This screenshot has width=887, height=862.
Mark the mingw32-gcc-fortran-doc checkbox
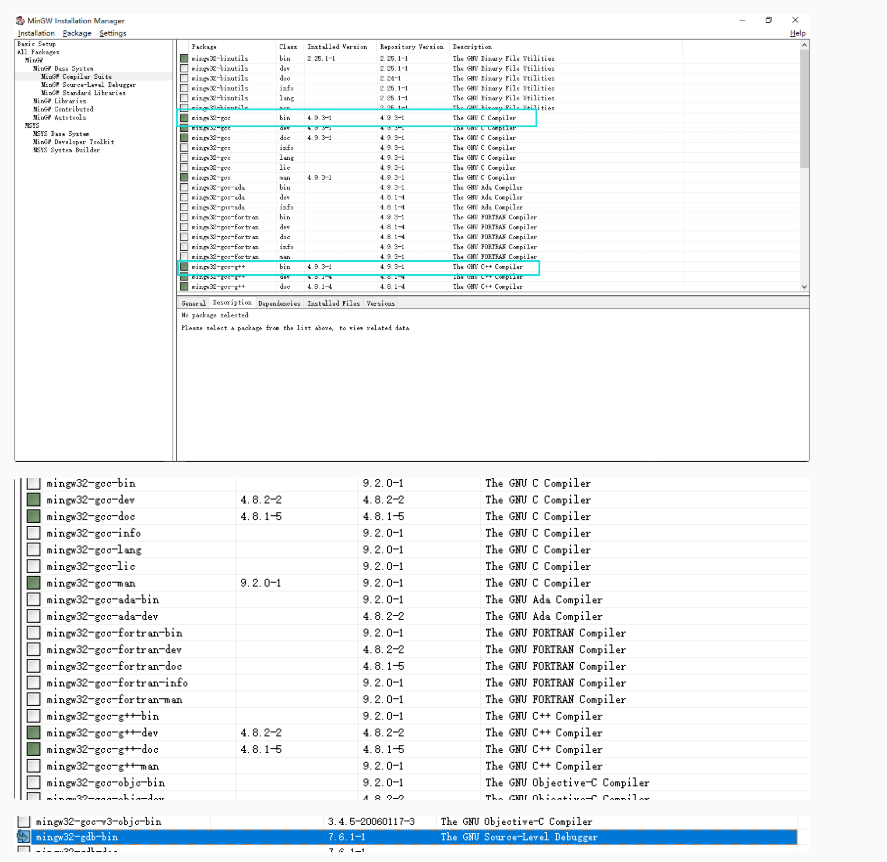[34, 666]
